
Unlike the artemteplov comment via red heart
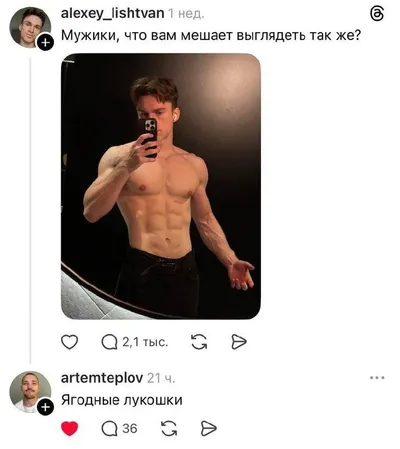(70, 428)
